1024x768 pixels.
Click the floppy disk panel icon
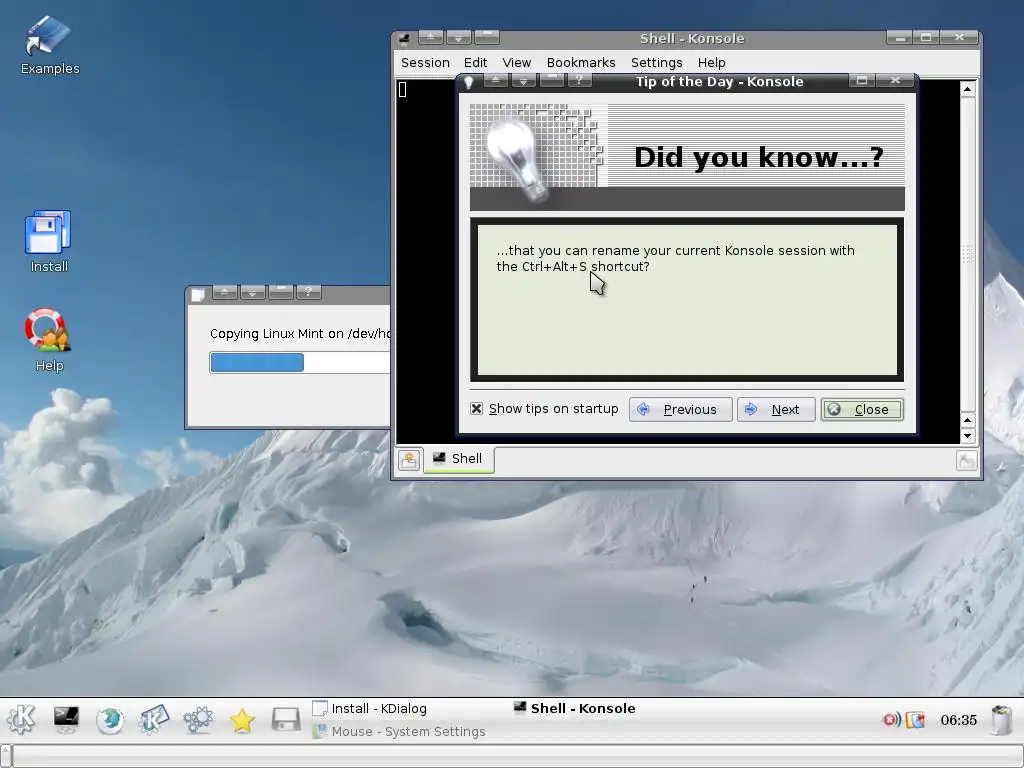[285, 719]
